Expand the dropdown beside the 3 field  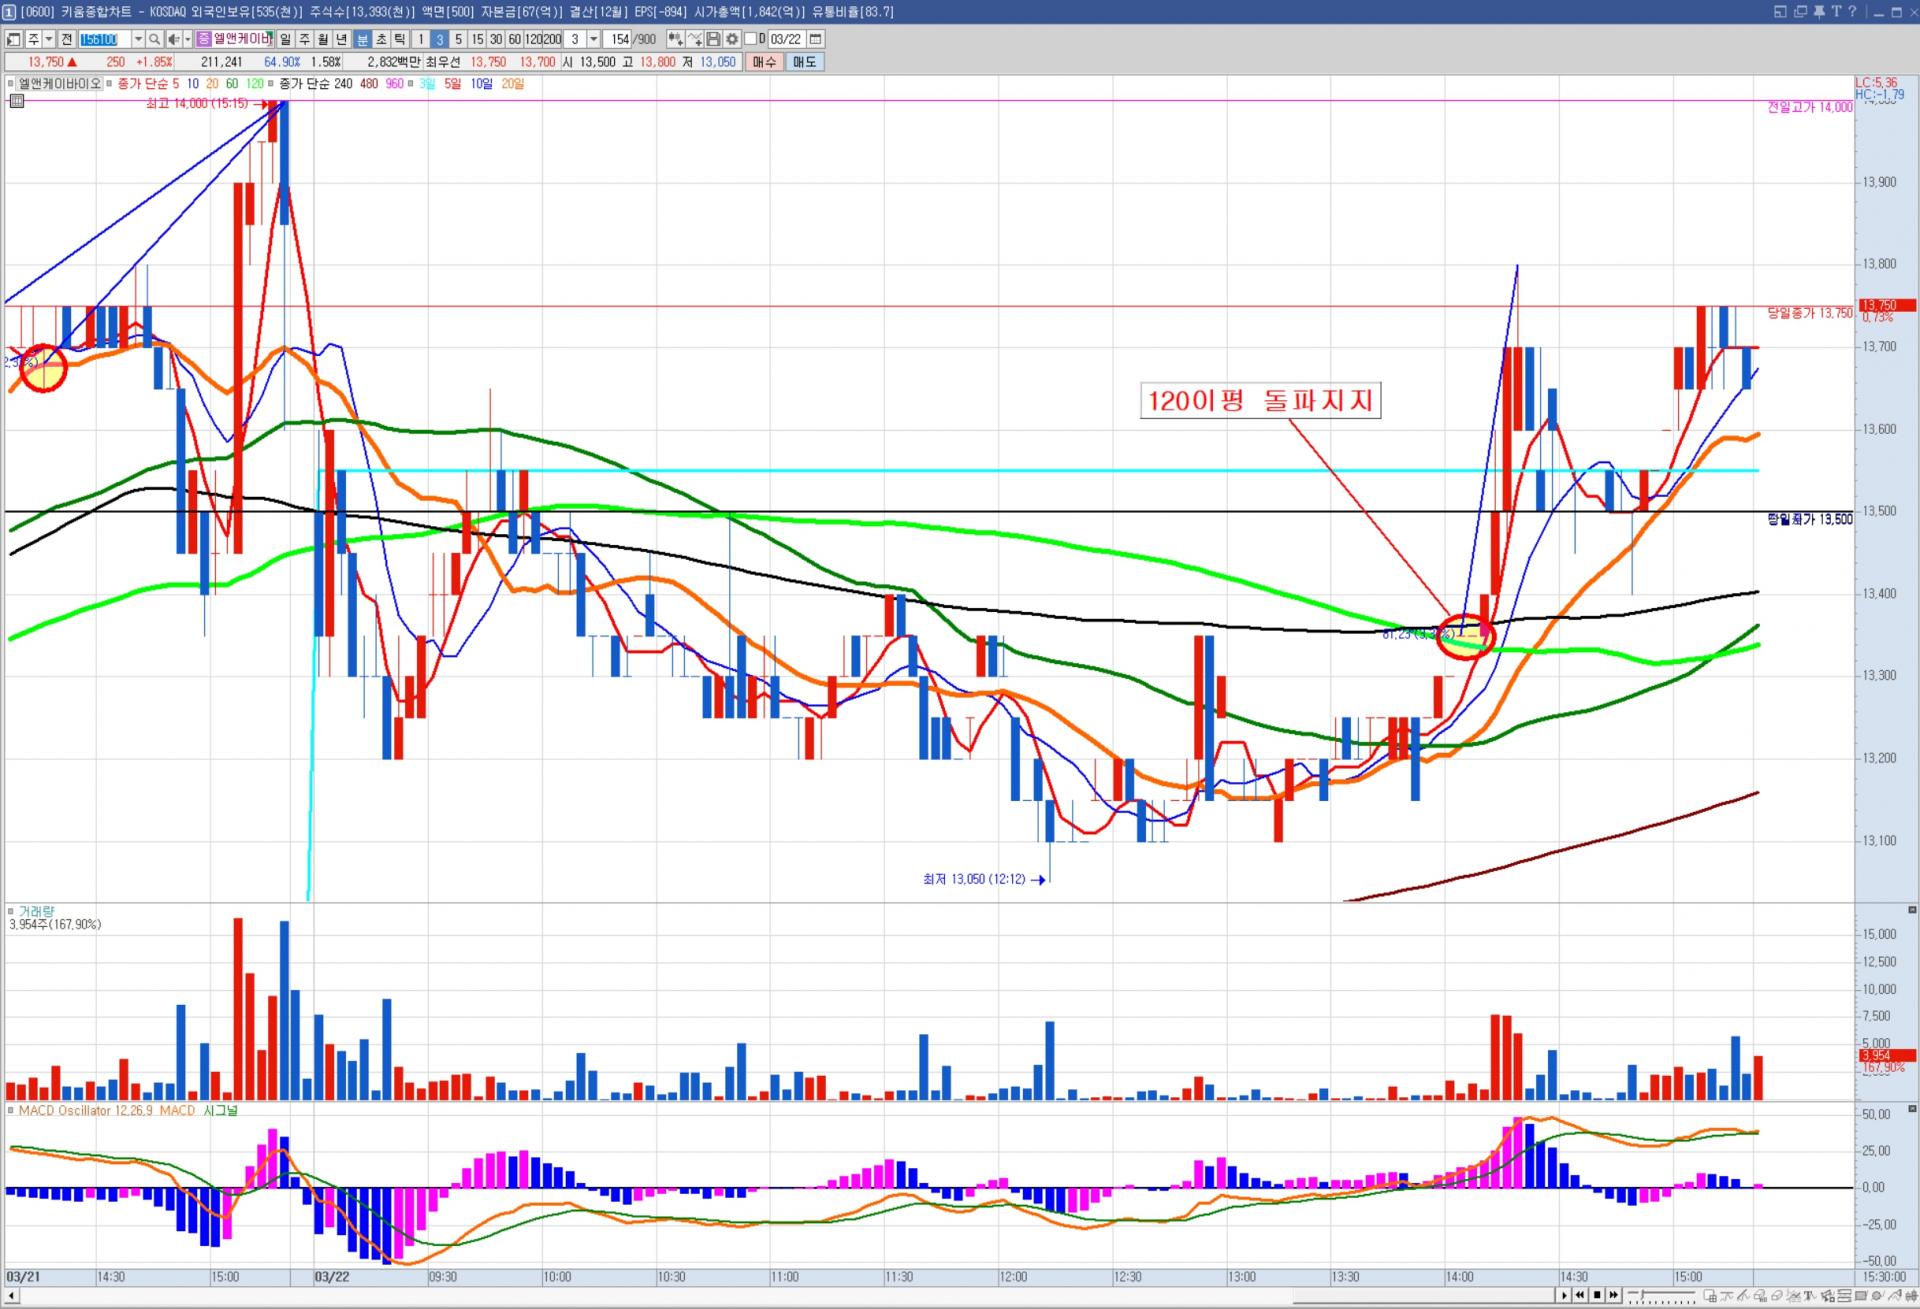[593, 39]
